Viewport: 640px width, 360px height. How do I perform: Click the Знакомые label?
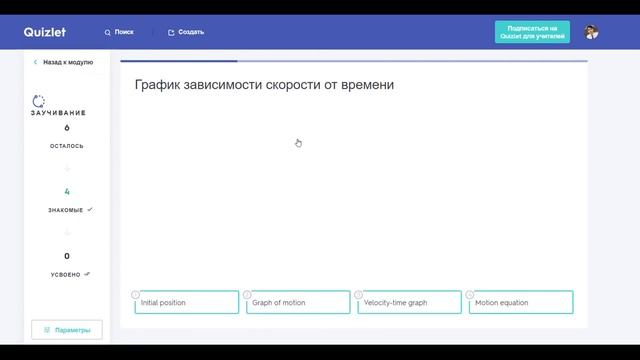coord(66,210)
